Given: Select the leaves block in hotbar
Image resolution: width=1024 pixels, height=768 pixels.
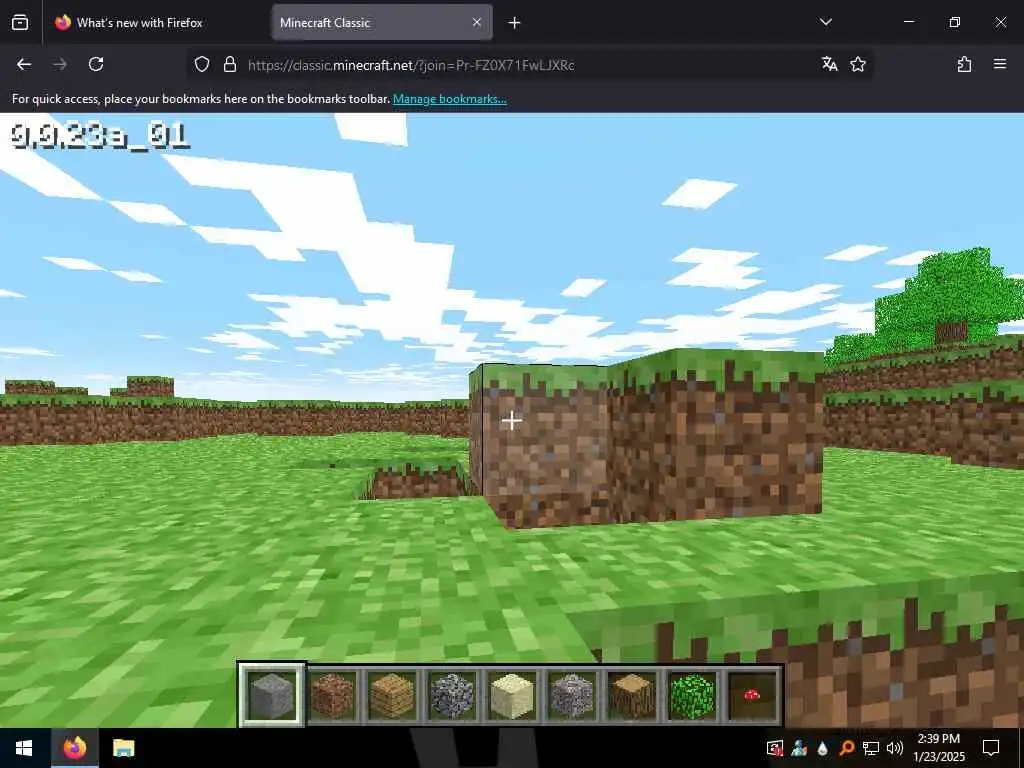Looking at the screenshot, I should 692,696.
